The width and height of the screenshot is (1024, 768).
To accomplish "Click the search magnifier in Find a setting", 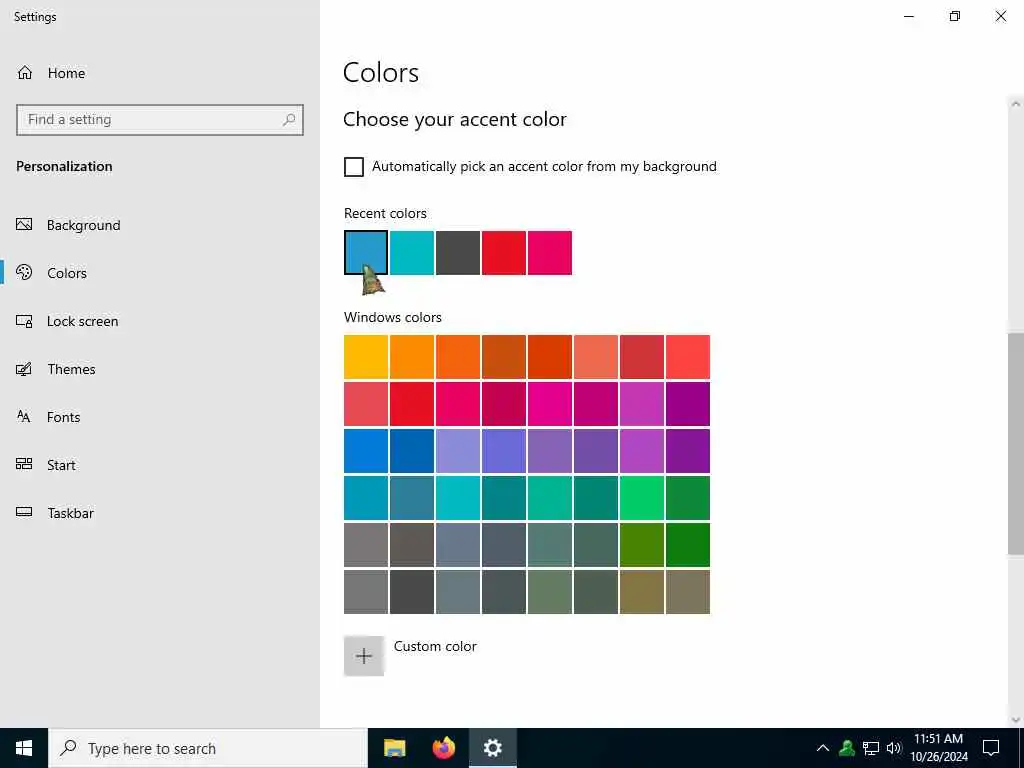I will [x=289, y=120].
